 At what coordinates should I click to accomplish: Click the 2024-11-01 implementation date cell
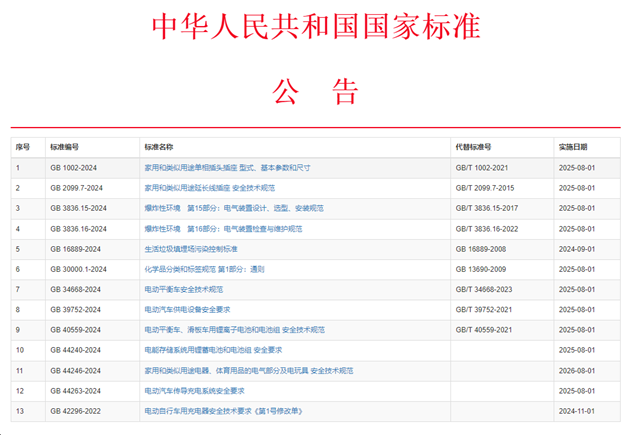pyautogui.click(x=577, y=411)
